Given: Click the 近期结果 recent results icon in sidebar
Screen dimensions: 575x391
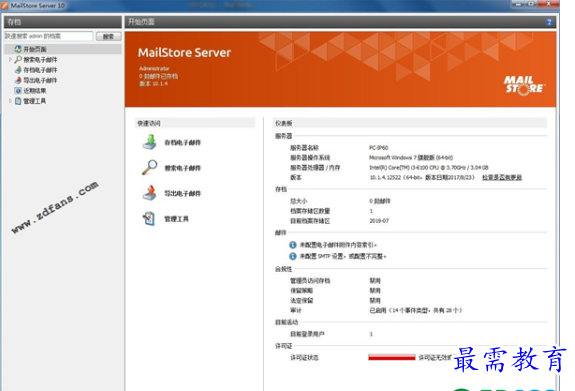Looking at the screenshot, I should point(18,90).
